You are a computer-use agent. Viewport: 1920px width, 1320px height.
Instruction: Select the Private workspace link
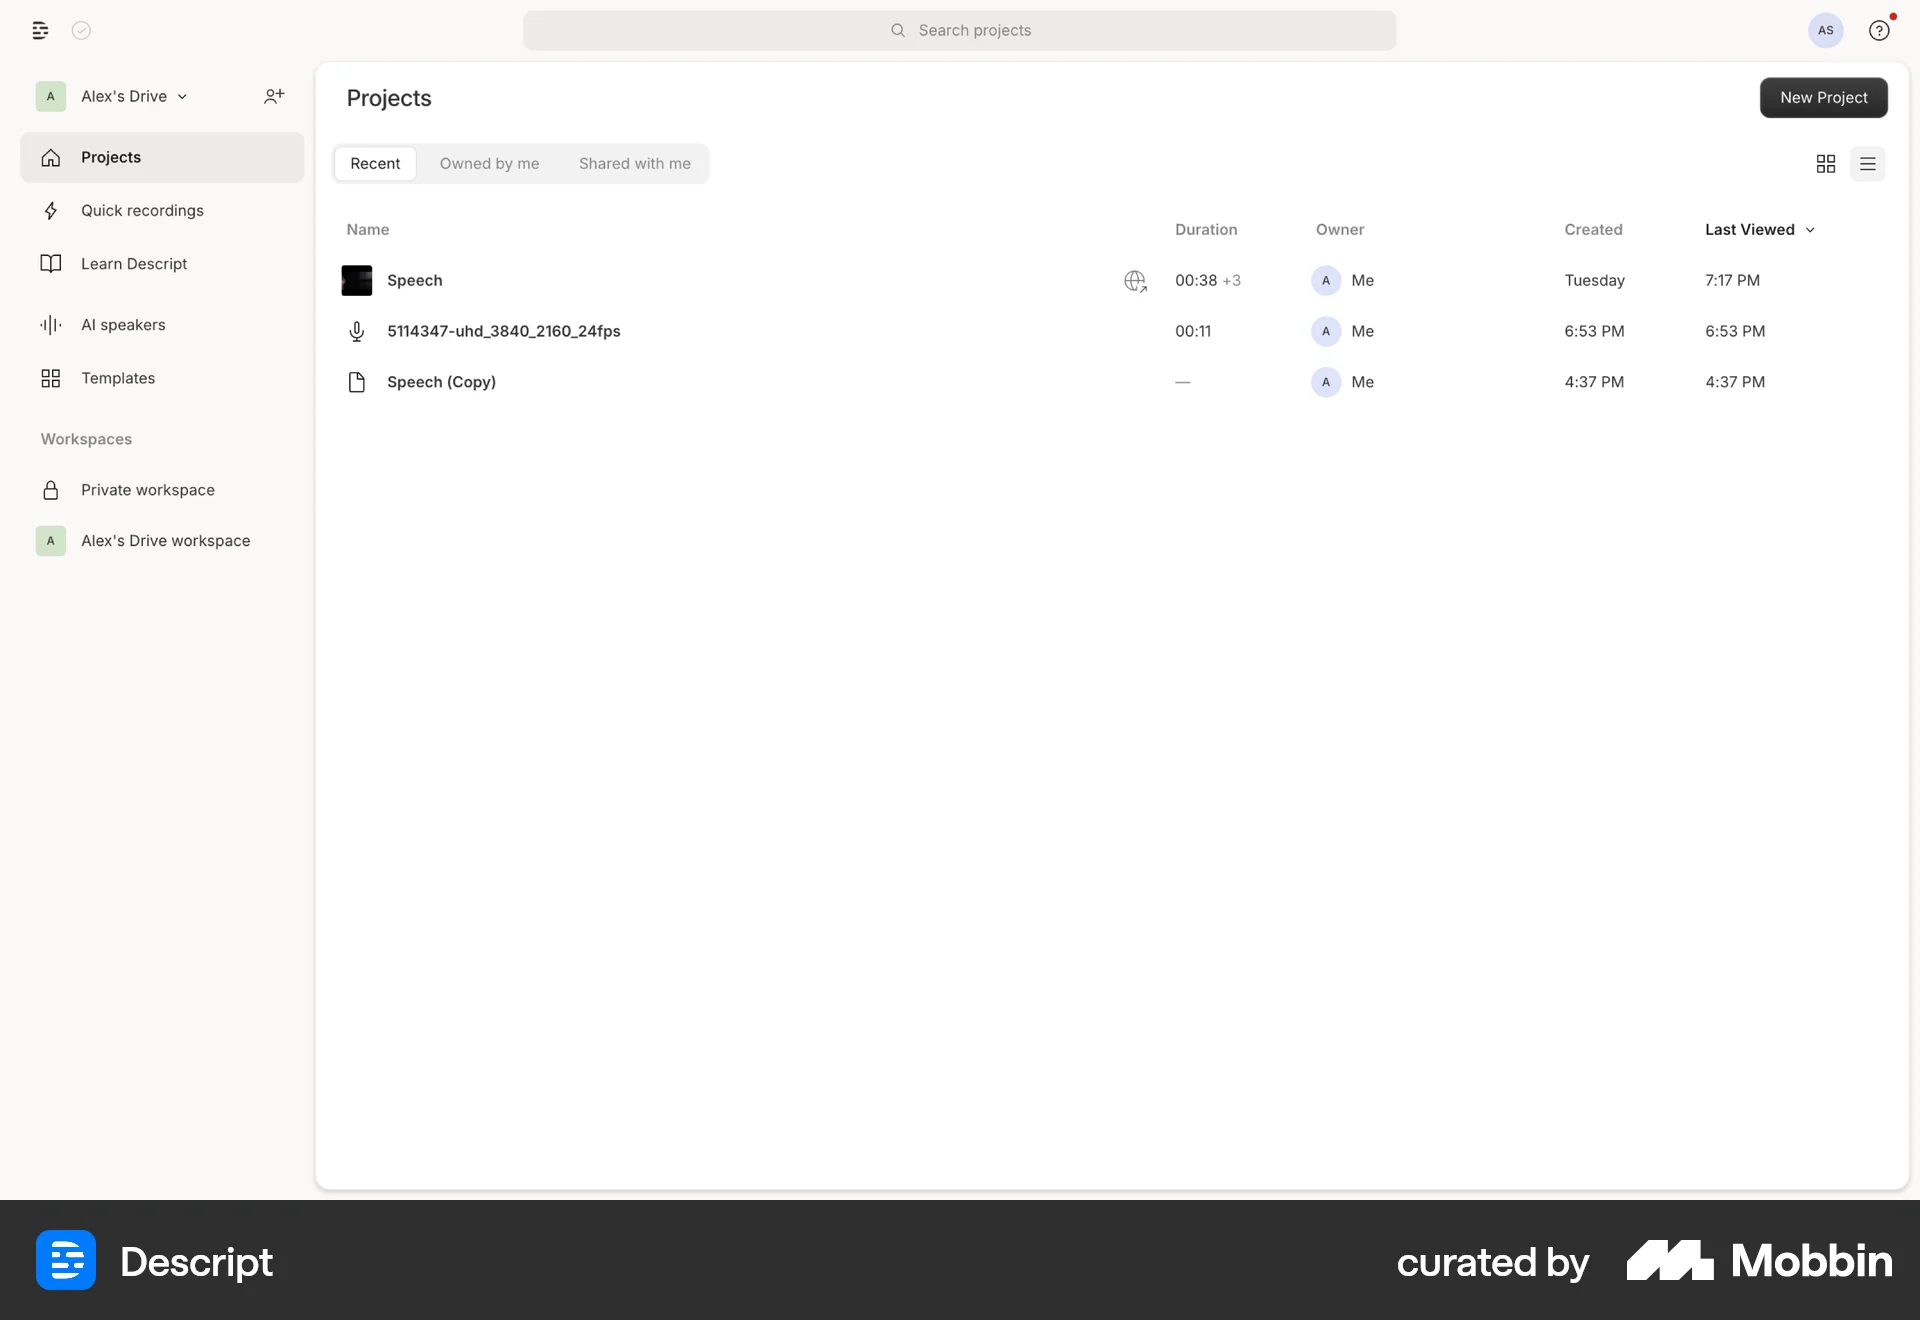(148, 490)
